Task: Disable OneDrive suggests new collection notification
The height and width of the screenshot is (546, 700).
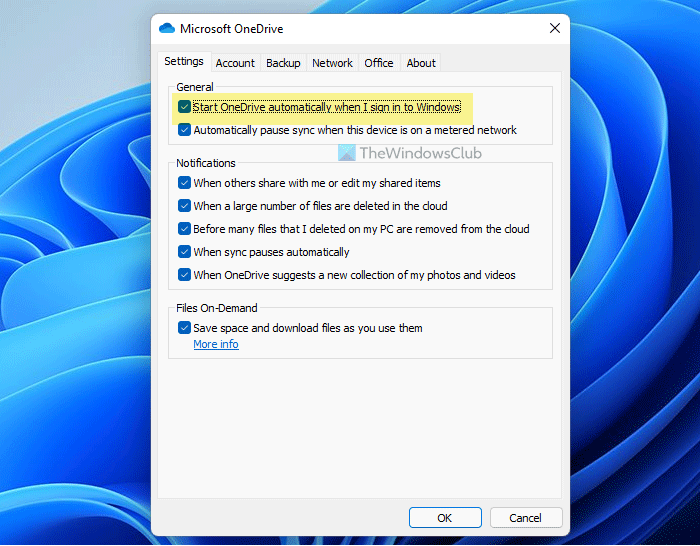Action: 184,275
